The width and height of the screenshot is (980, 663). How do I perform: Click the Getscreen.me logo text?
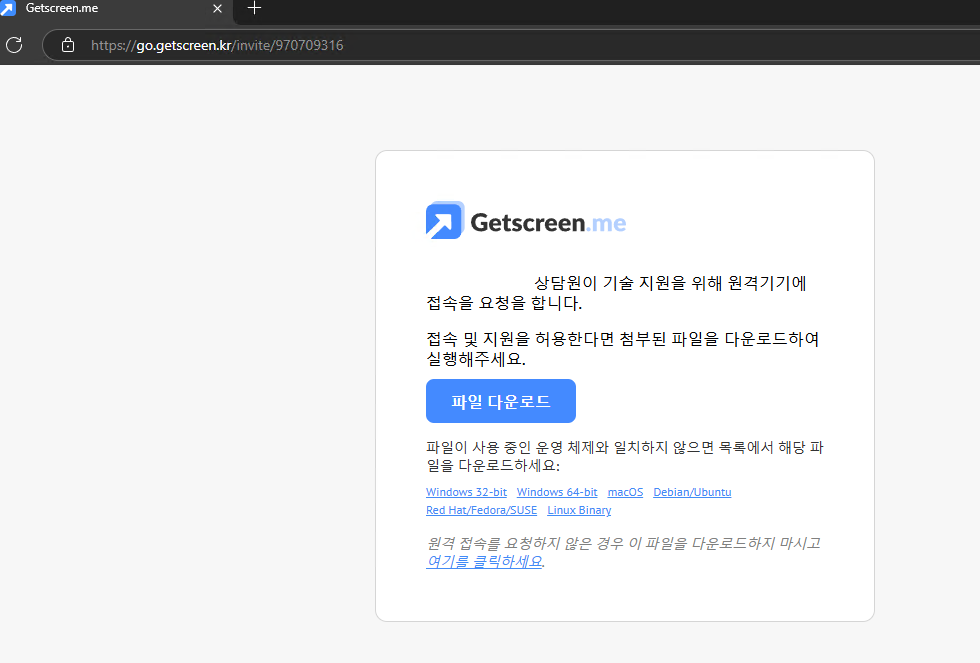[x=548, y=222]
